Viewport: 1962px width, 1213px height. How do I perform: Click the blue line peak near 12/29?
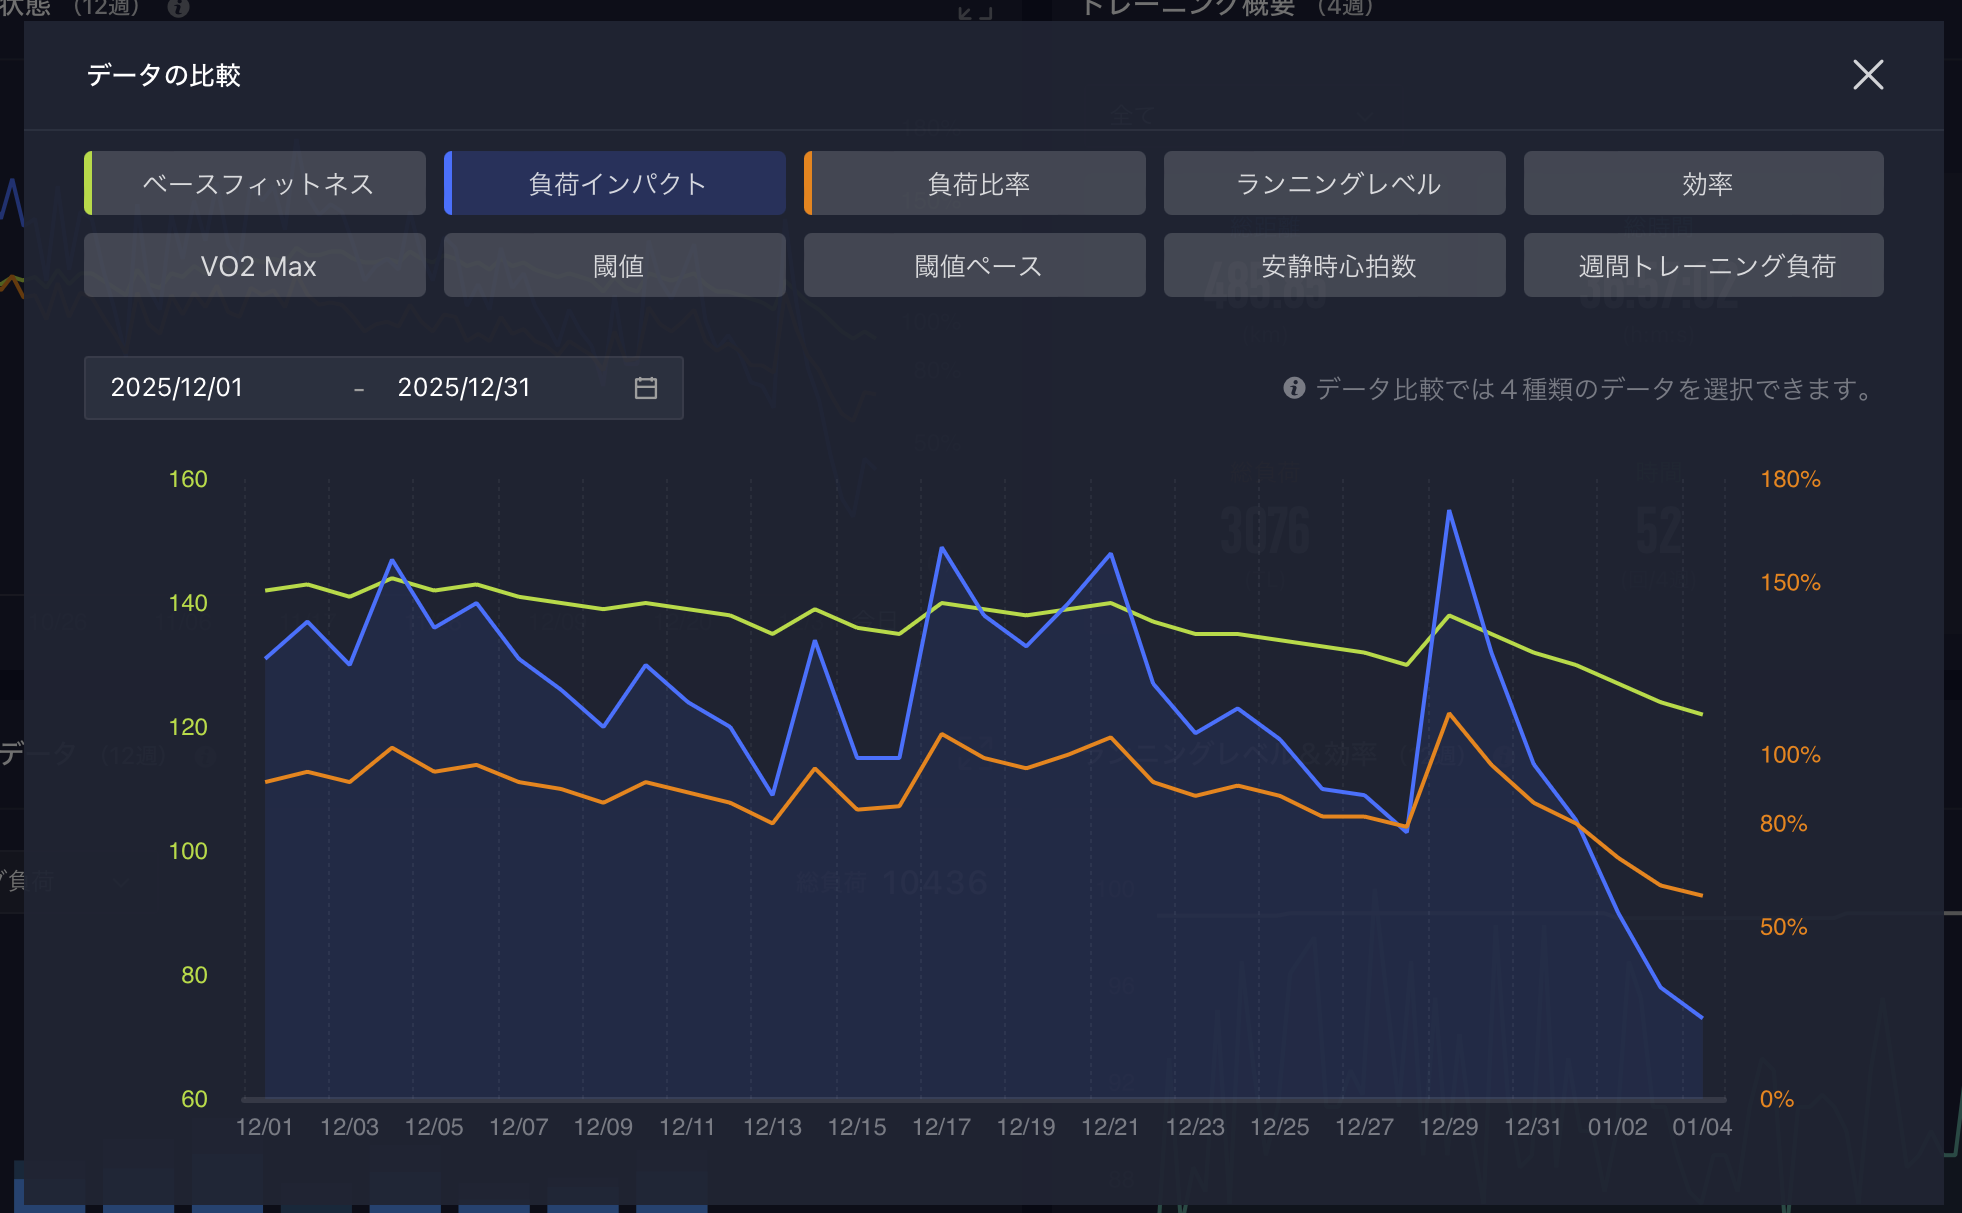click(x=1449, y=512)
